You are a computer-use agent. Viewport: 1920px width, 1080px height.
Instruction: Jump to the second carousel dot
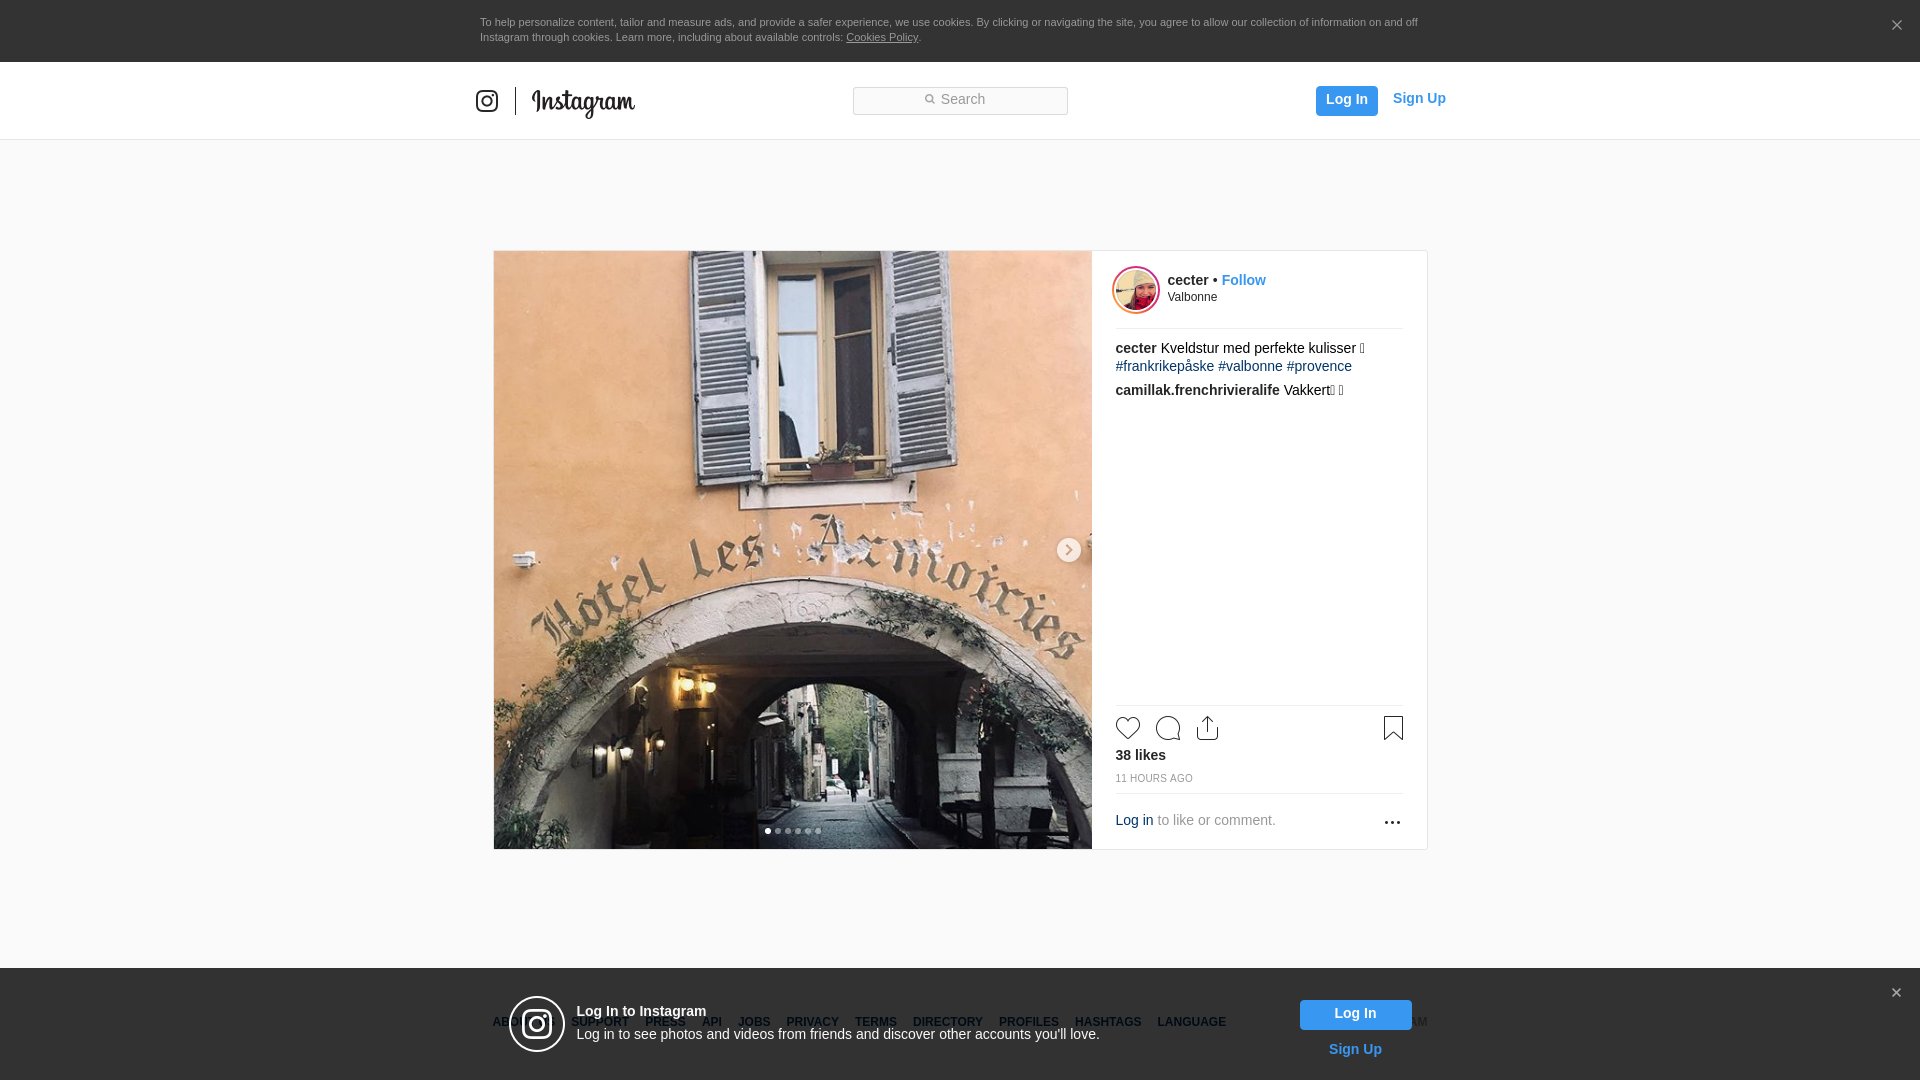pos(778,831)
